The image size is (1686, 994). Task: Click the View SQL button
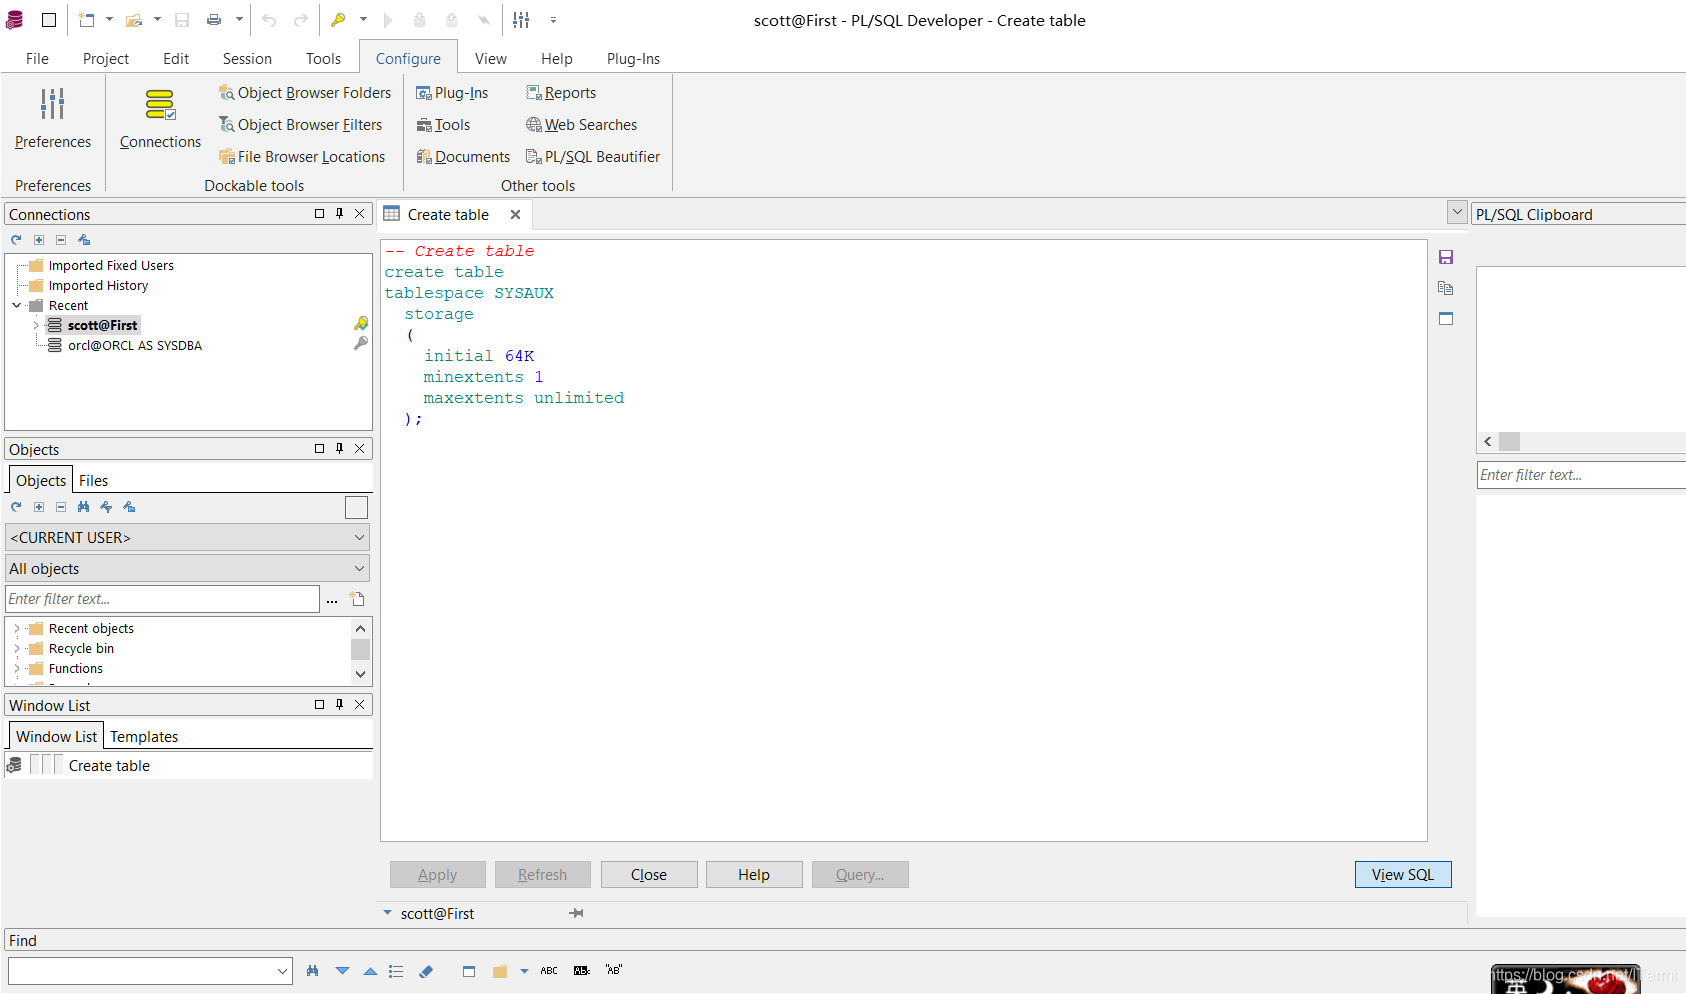click(1403, 874)
